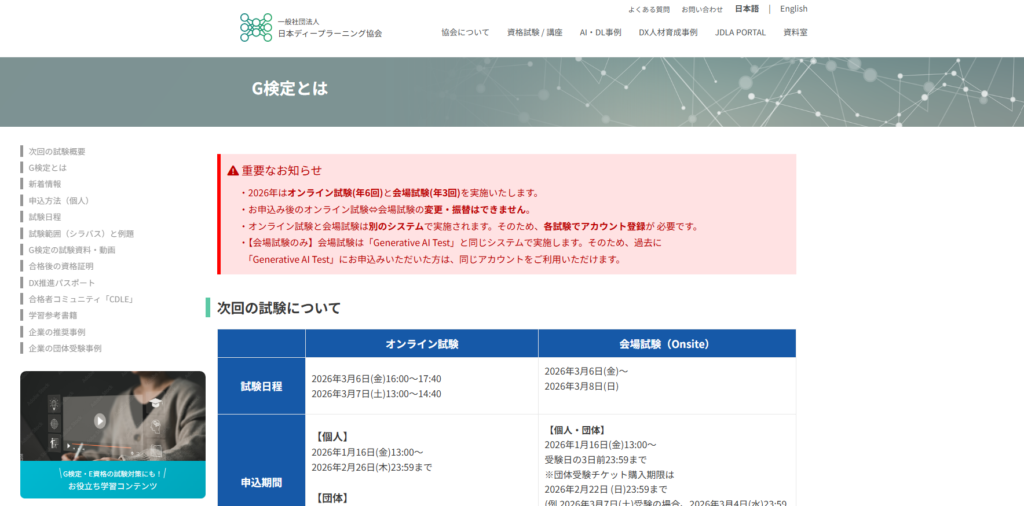
Task: Open the よくある質問 link
Action: pos(648,9)
